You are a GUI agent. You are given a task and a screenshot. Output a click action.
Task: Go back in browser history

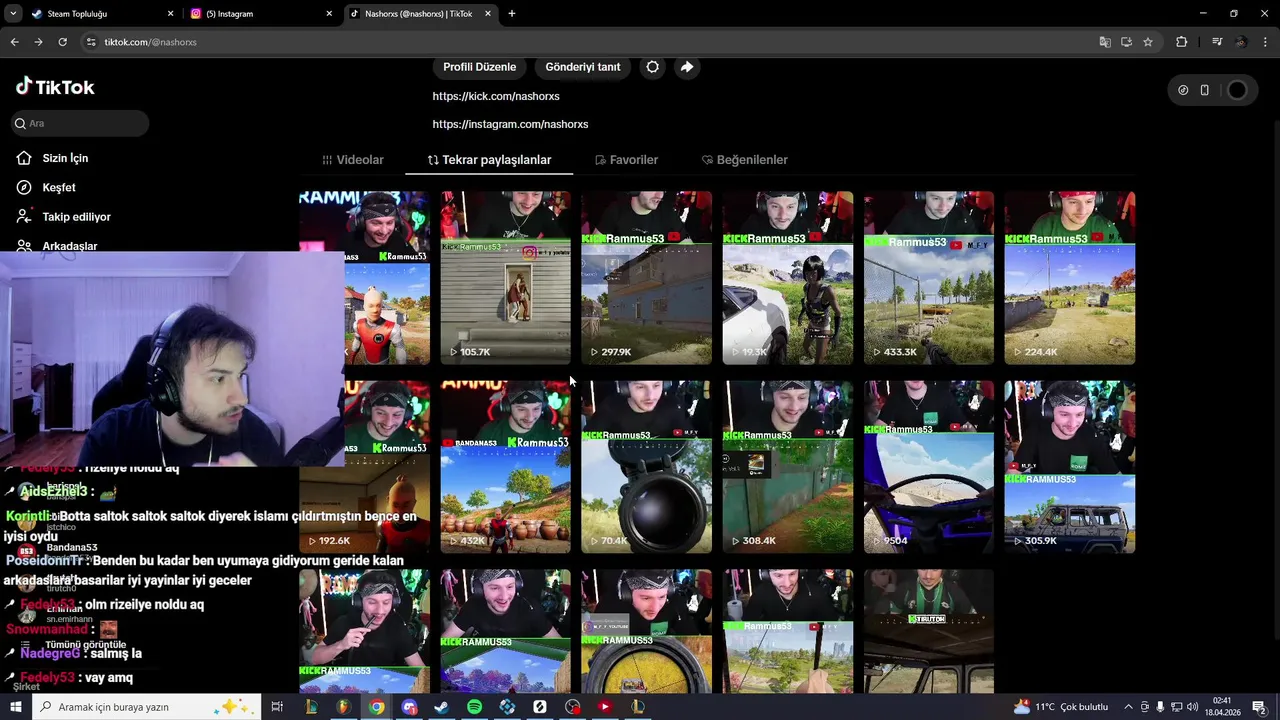tap(14, 42)
